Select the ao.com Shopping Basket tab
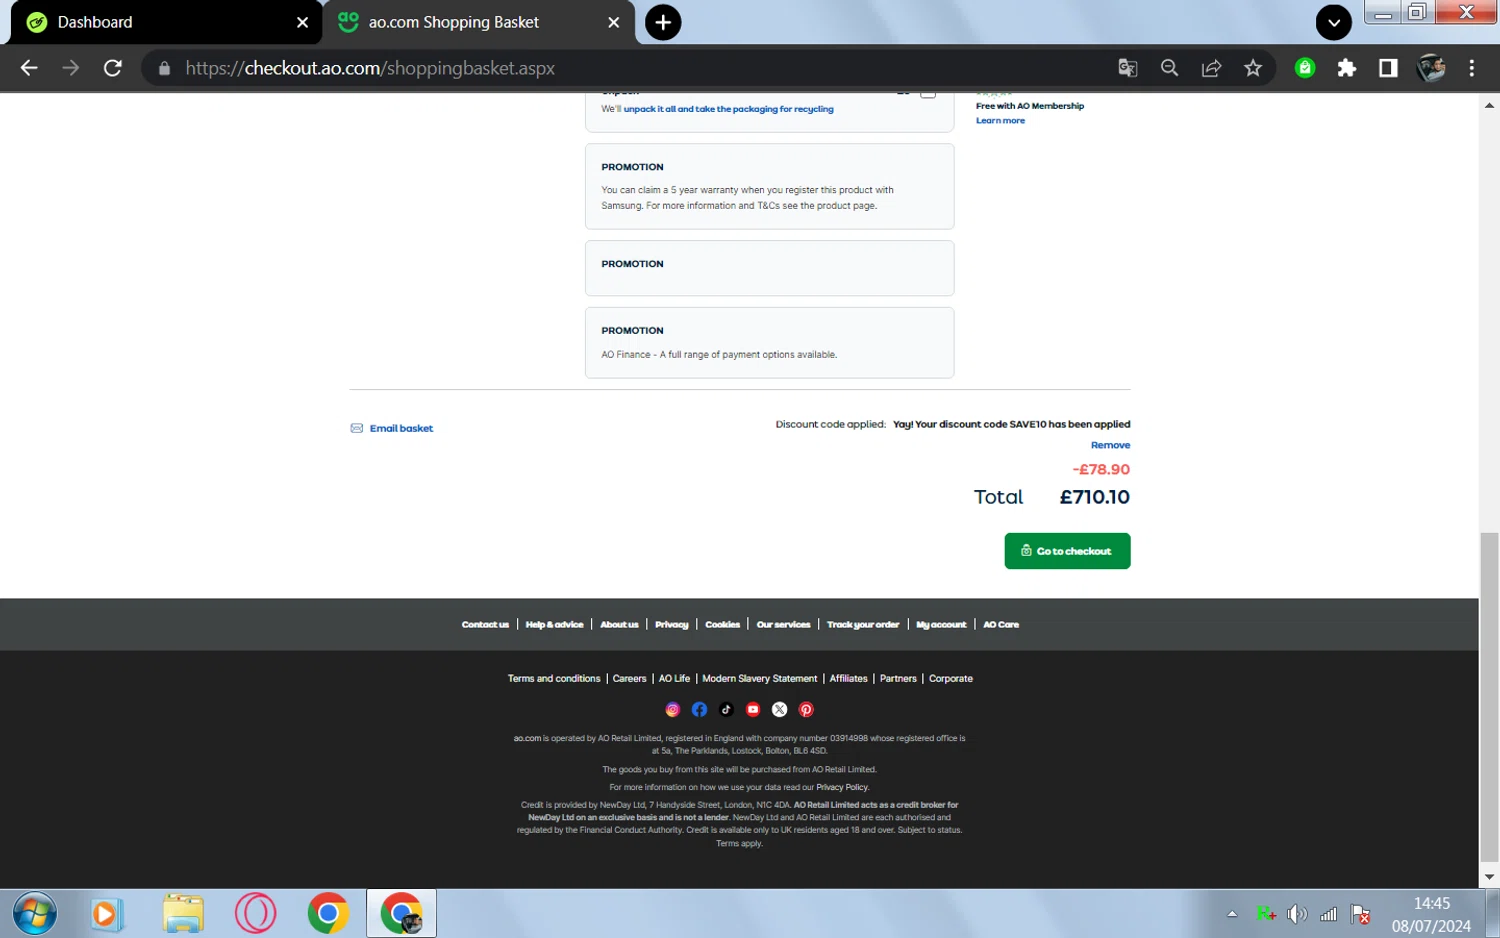 479,22
